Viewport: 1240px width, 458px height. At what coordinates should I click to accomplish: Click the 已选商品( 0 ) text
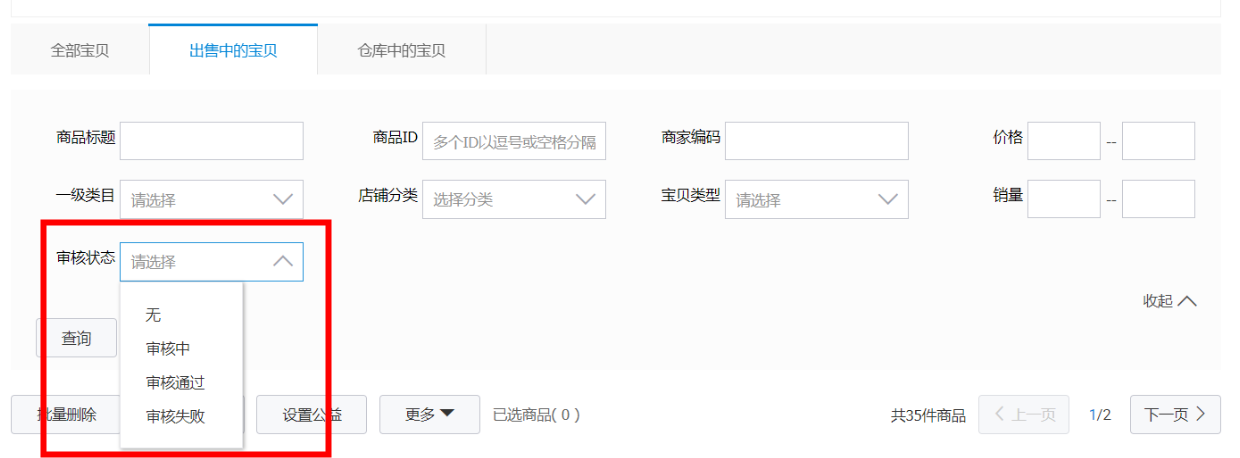pyautogui.click(x=537, y=415)
